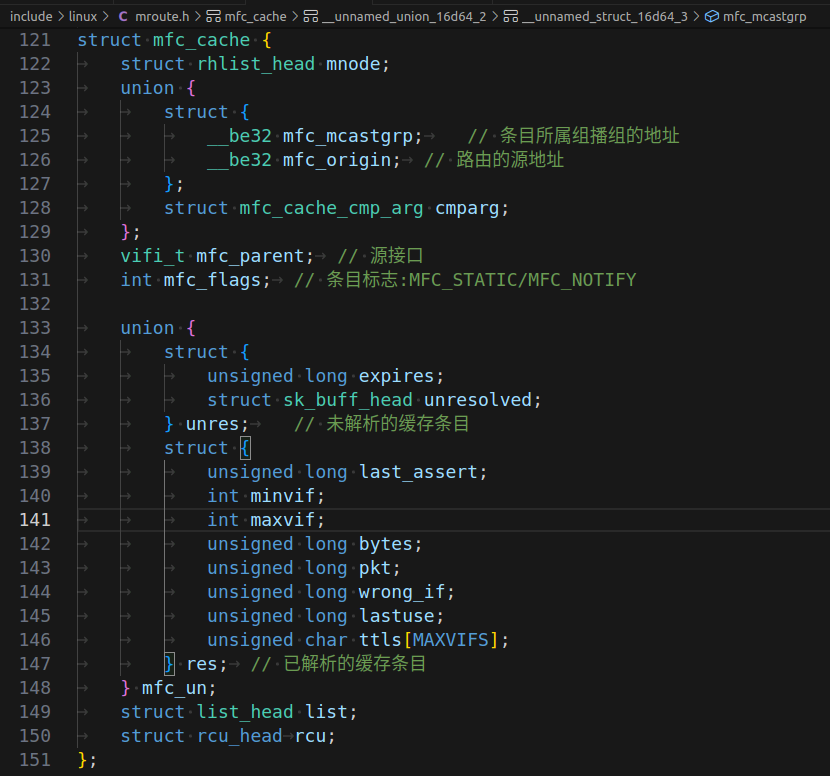Screen dimensions: 830x776
Task: Open the 'linux' breadcrumb folder
Action: [83, 16]
